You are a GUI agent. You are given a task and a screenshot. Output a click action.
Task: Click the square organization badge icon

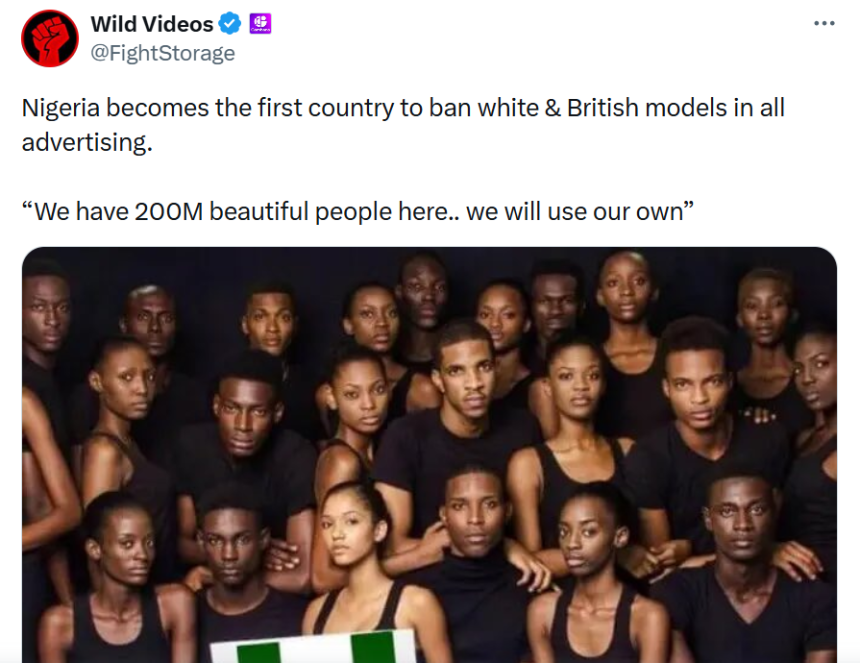tap(260, 22)
